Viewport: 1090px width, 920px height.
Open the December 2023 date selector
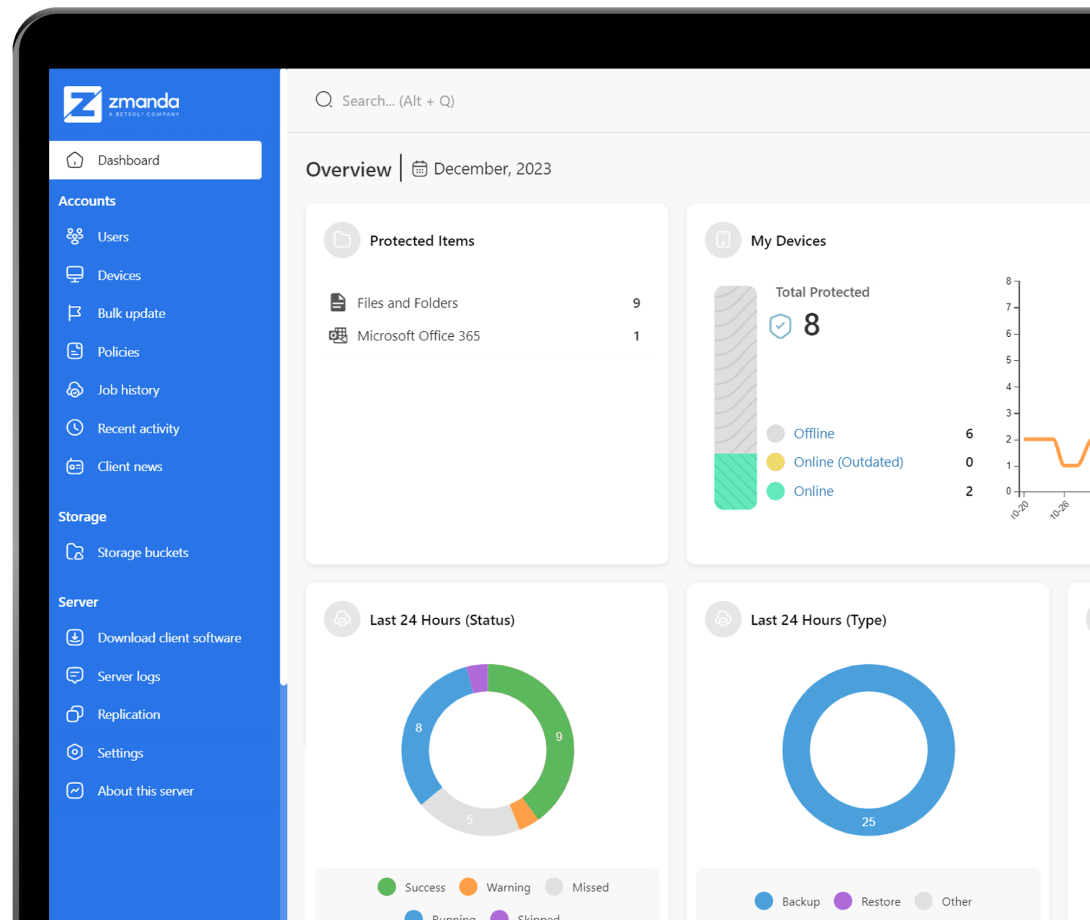tap(482, 168)
